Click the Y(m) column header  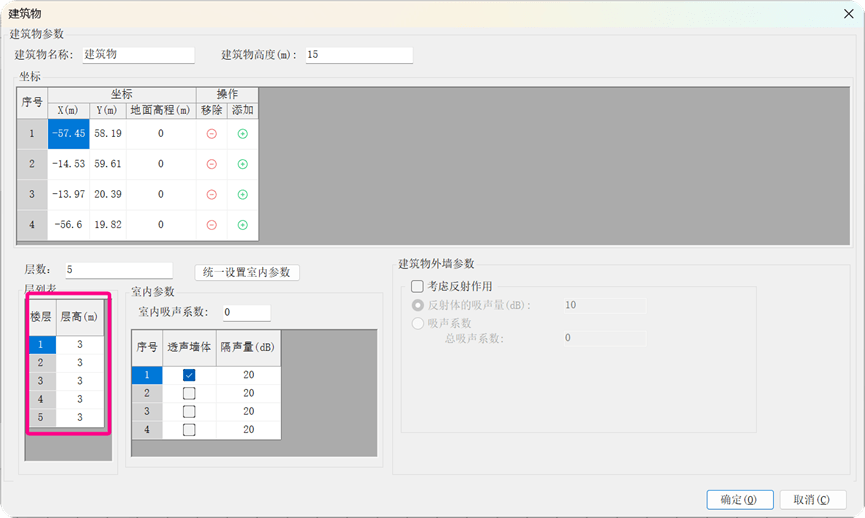pyautogui.click(x=108, y=110)
